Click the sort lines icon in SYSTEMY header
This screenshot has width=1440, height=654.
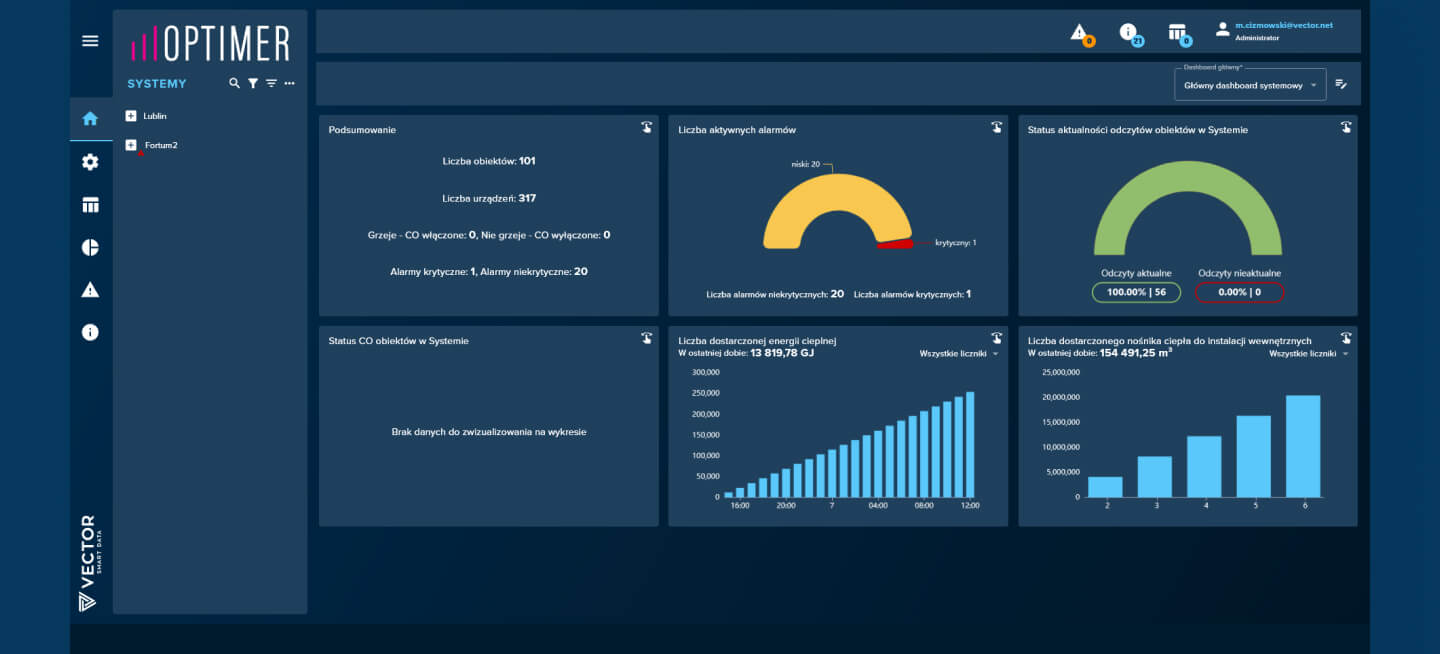tap(271, 84)
